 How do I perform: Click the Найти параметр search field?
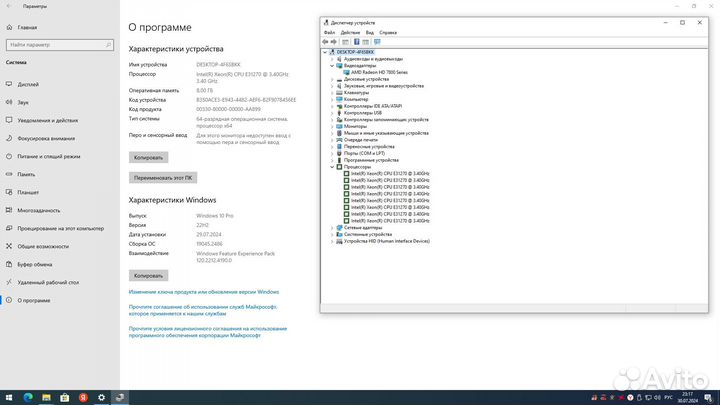coord(59,45)
